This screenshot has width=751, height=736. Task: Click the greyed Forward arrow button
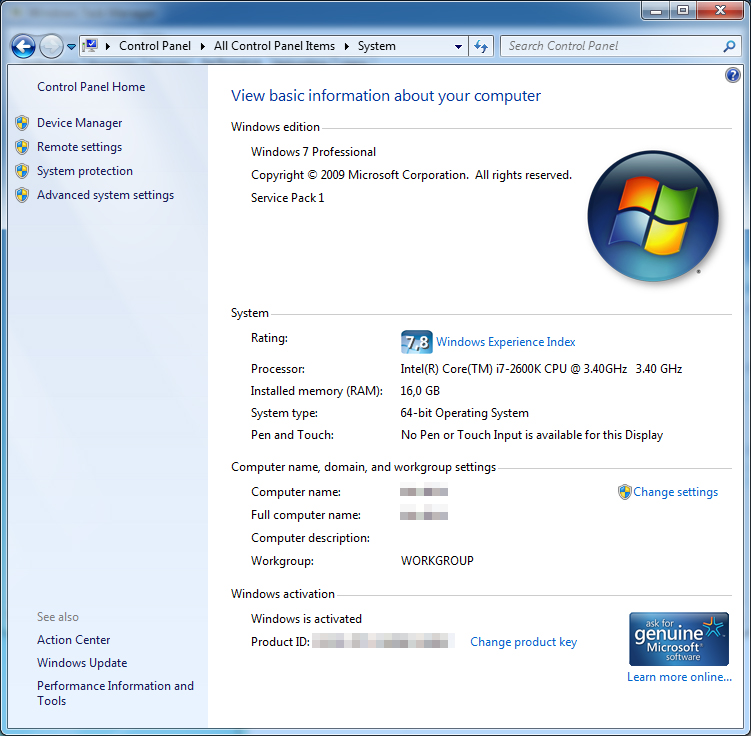(51, 46)
